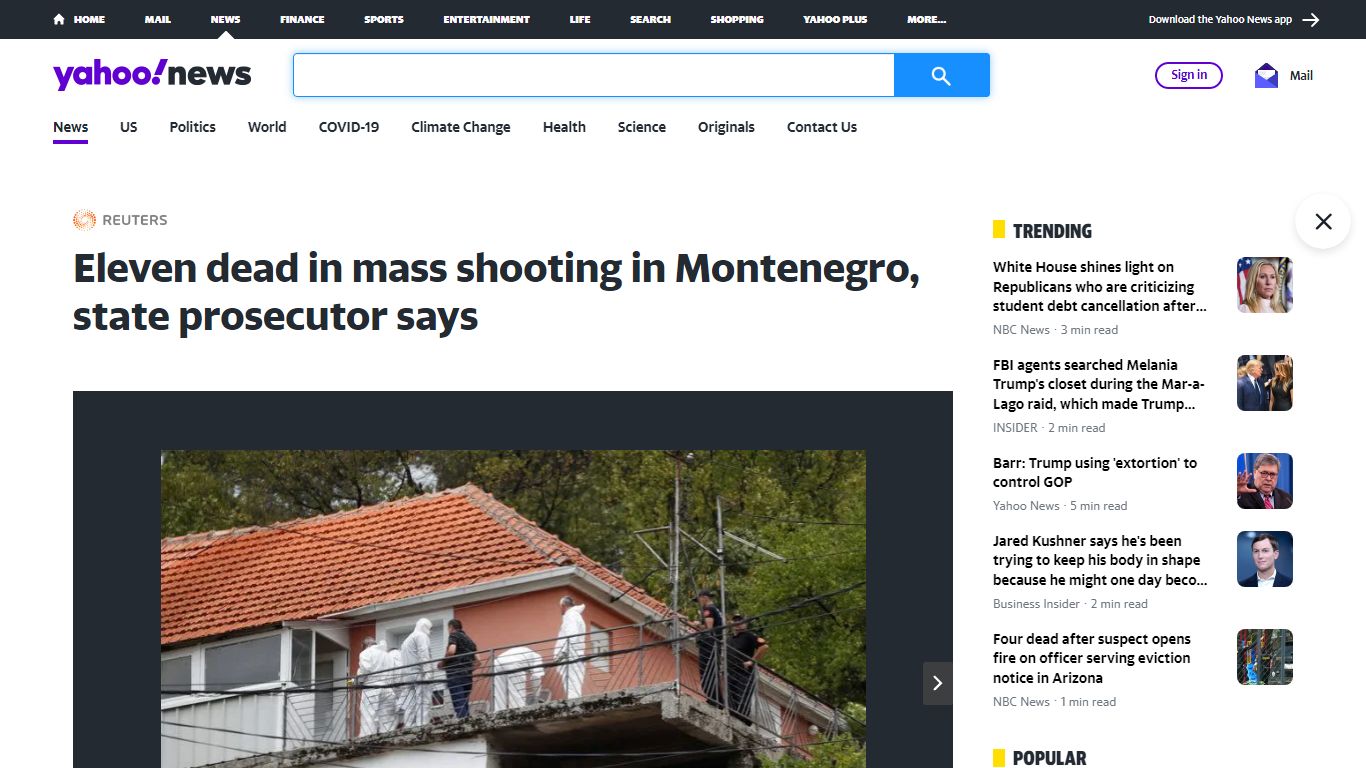Click Arizona eviction story thumbnail
Screen dimensions: 1366x768
point(1265,657)
